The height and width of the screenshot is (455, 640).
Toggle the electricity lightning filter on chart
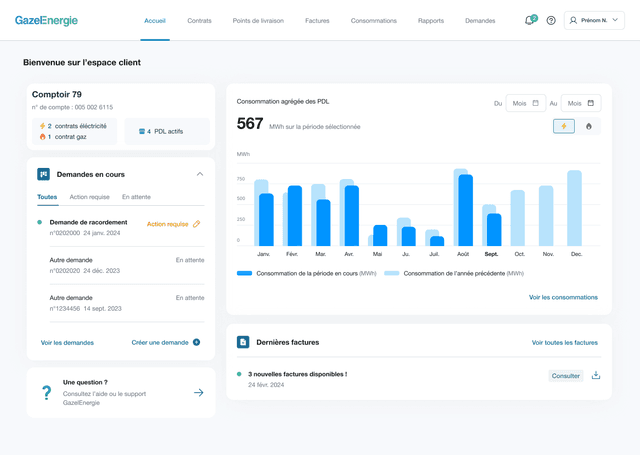click(564, 126)
